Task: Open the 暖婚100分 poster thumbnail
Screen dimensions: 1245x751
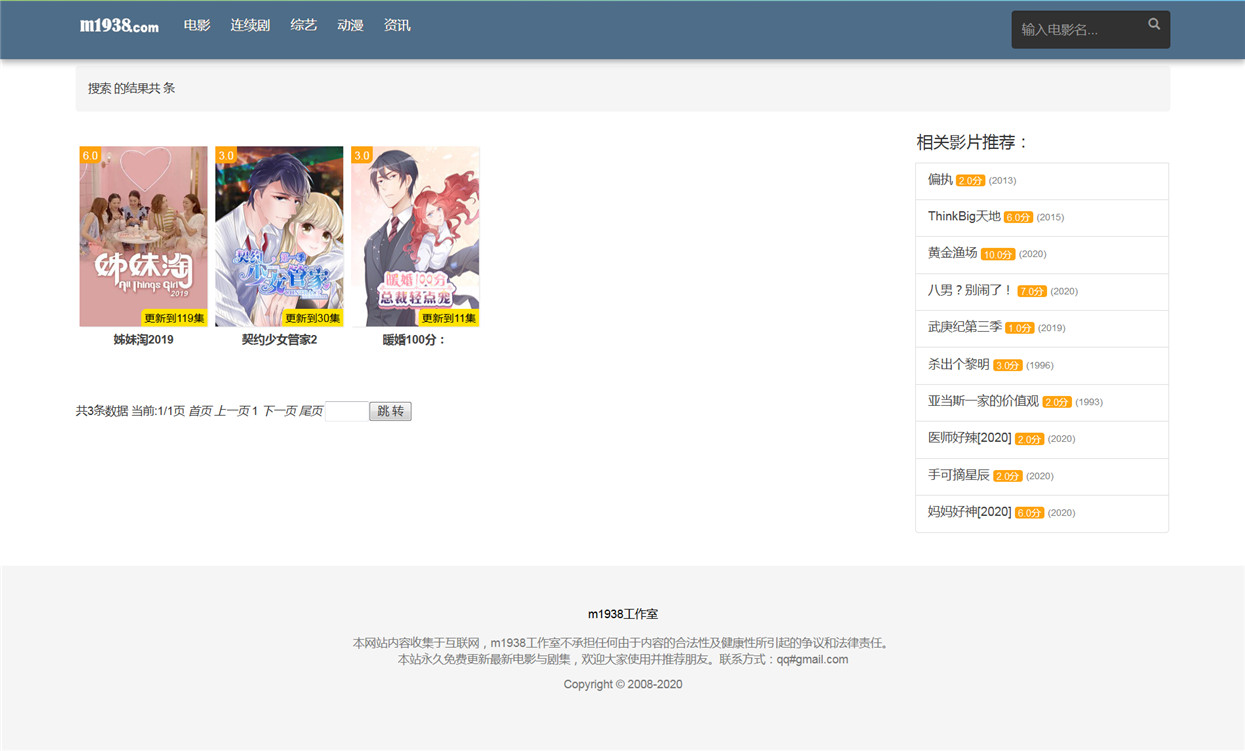Action: 415,237
